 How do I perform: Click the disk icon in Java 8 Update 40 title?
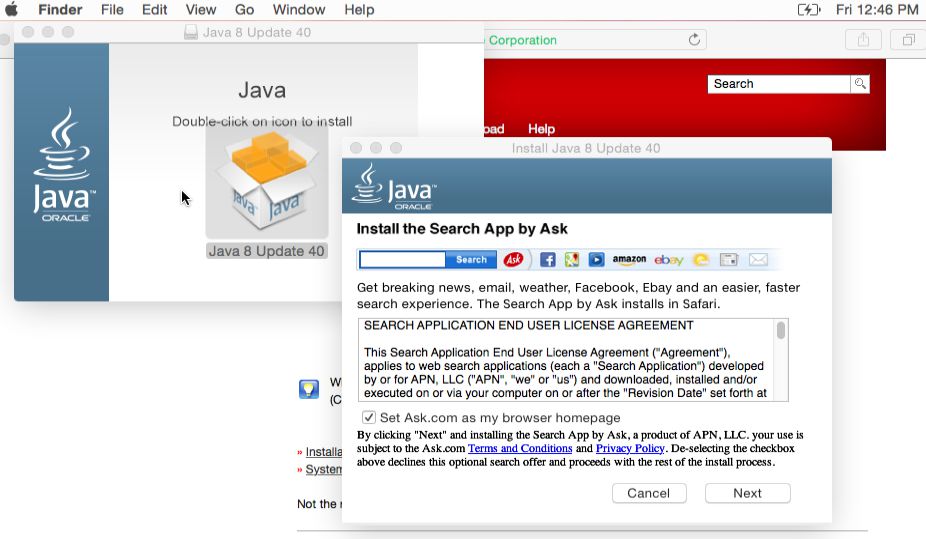[x=191, y=32]
